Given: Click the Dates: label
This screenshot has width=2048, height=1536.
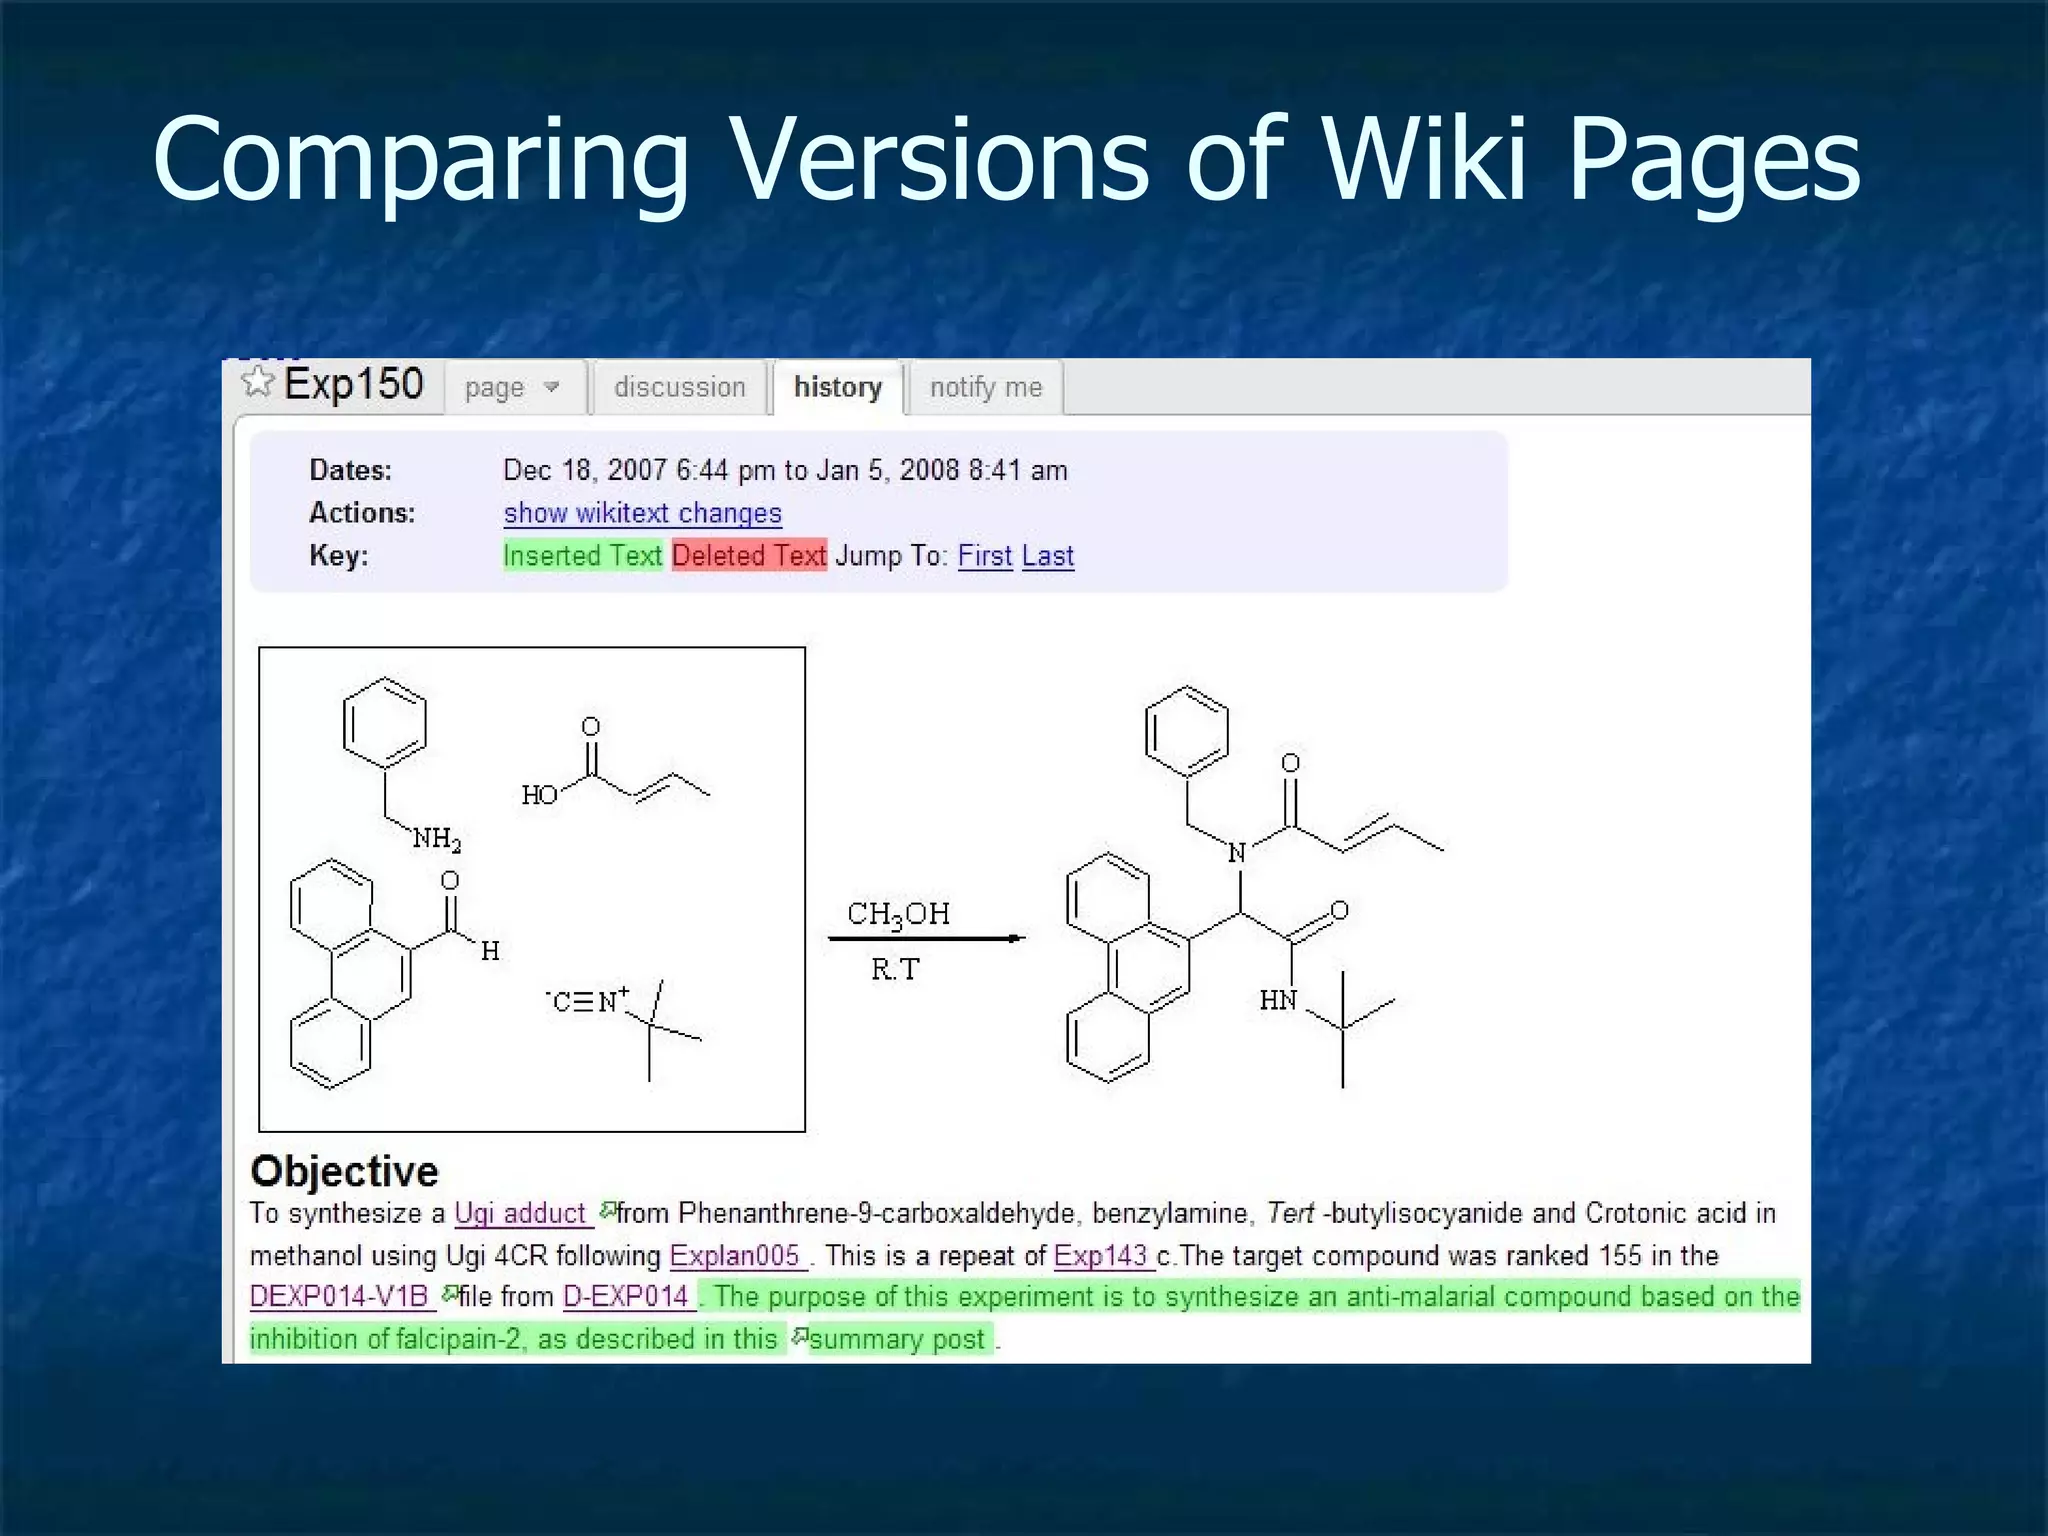Looking at the screenshot, I should 350,470.
